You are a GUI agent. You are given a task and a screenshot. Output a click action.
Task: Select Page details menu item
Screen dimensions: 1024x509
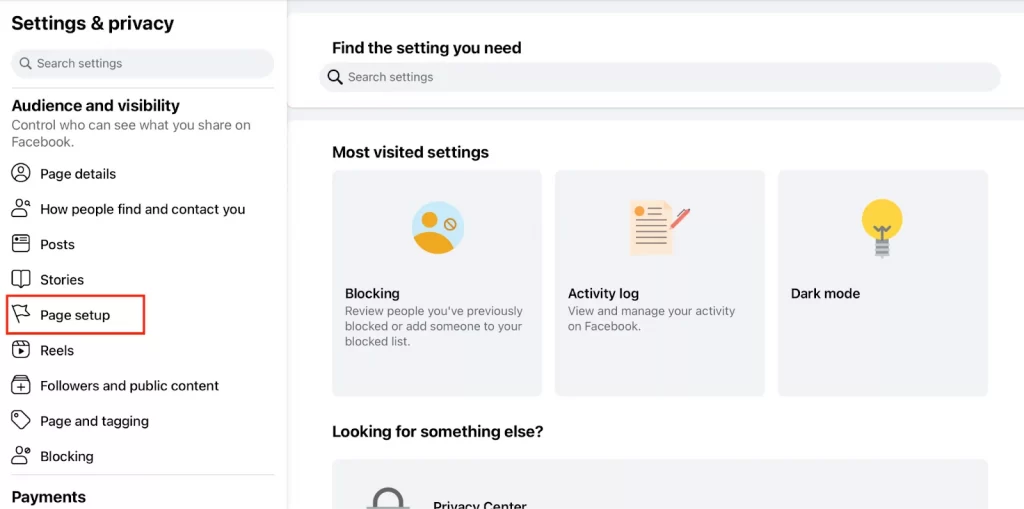point(78,174)
